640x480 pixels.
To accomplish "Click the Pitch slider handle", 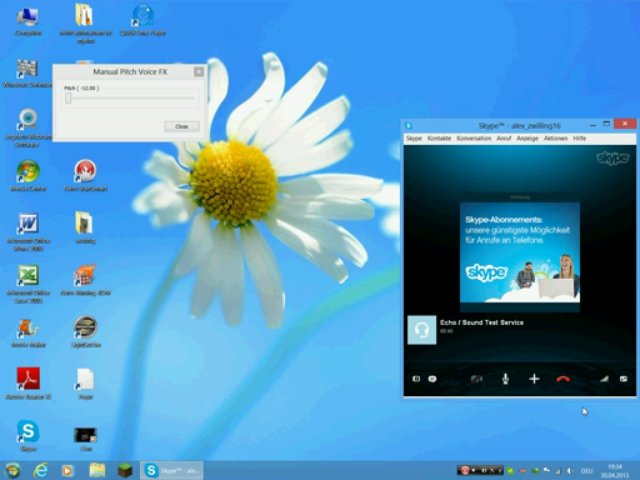I will point(68,98).
